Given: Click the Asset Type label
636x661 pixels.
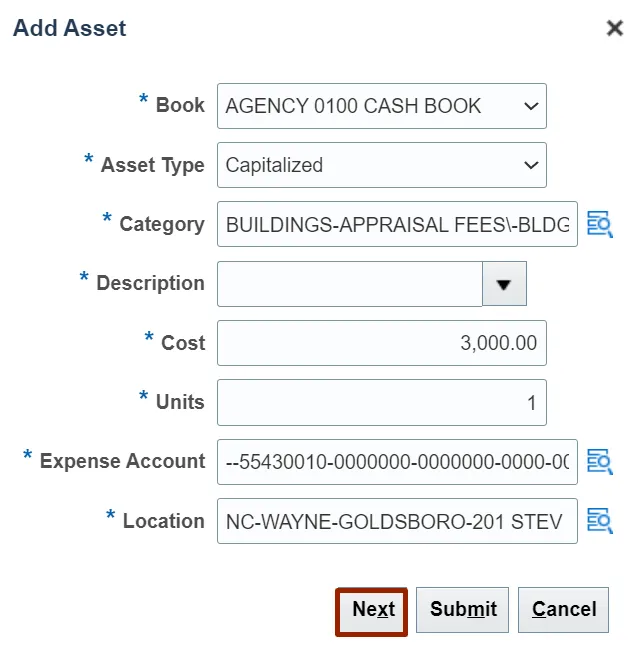Looking at the screenshot, I should click(x=152, y=165).
